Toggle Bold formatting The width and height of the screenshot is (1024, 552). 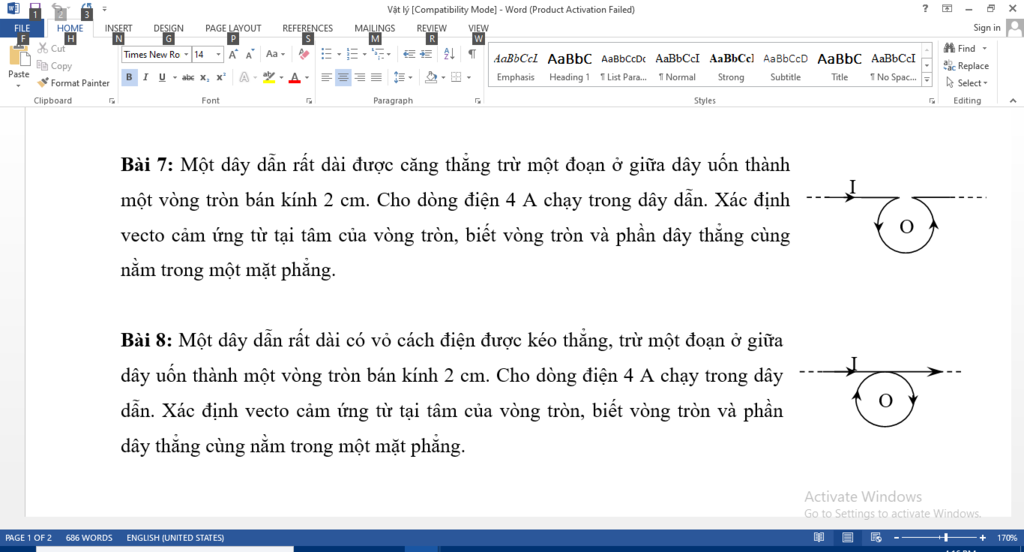click(129, 77)
